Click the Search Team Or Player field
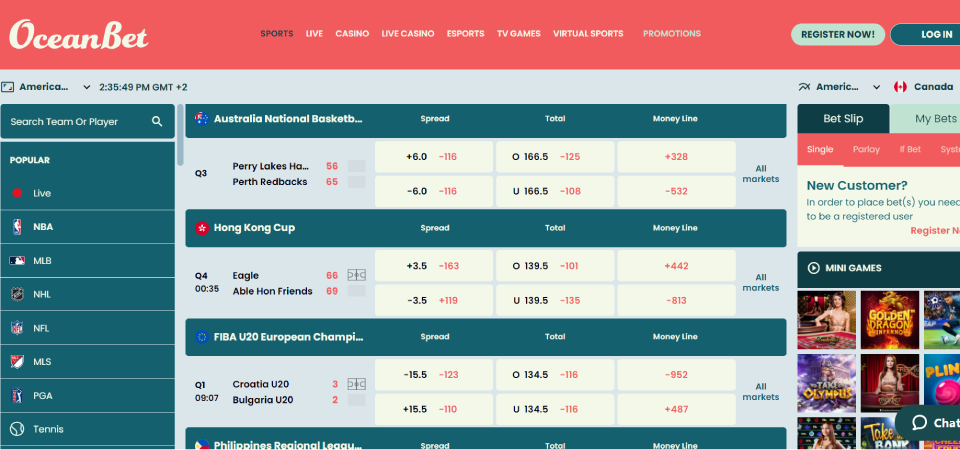 point(75,122)
